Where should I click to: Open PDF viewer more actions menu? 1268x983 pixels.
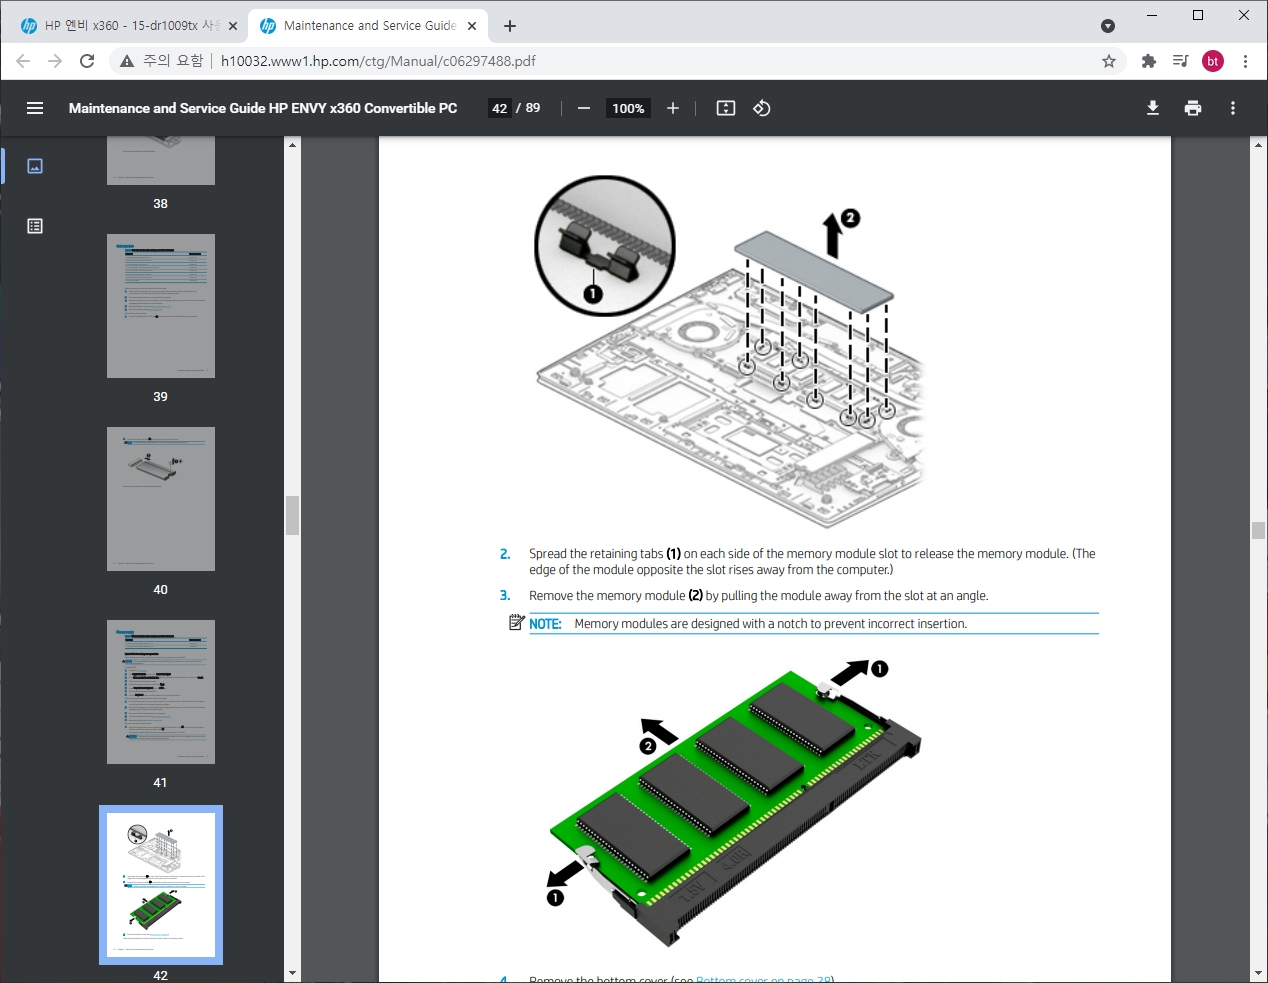point(1233,108)
